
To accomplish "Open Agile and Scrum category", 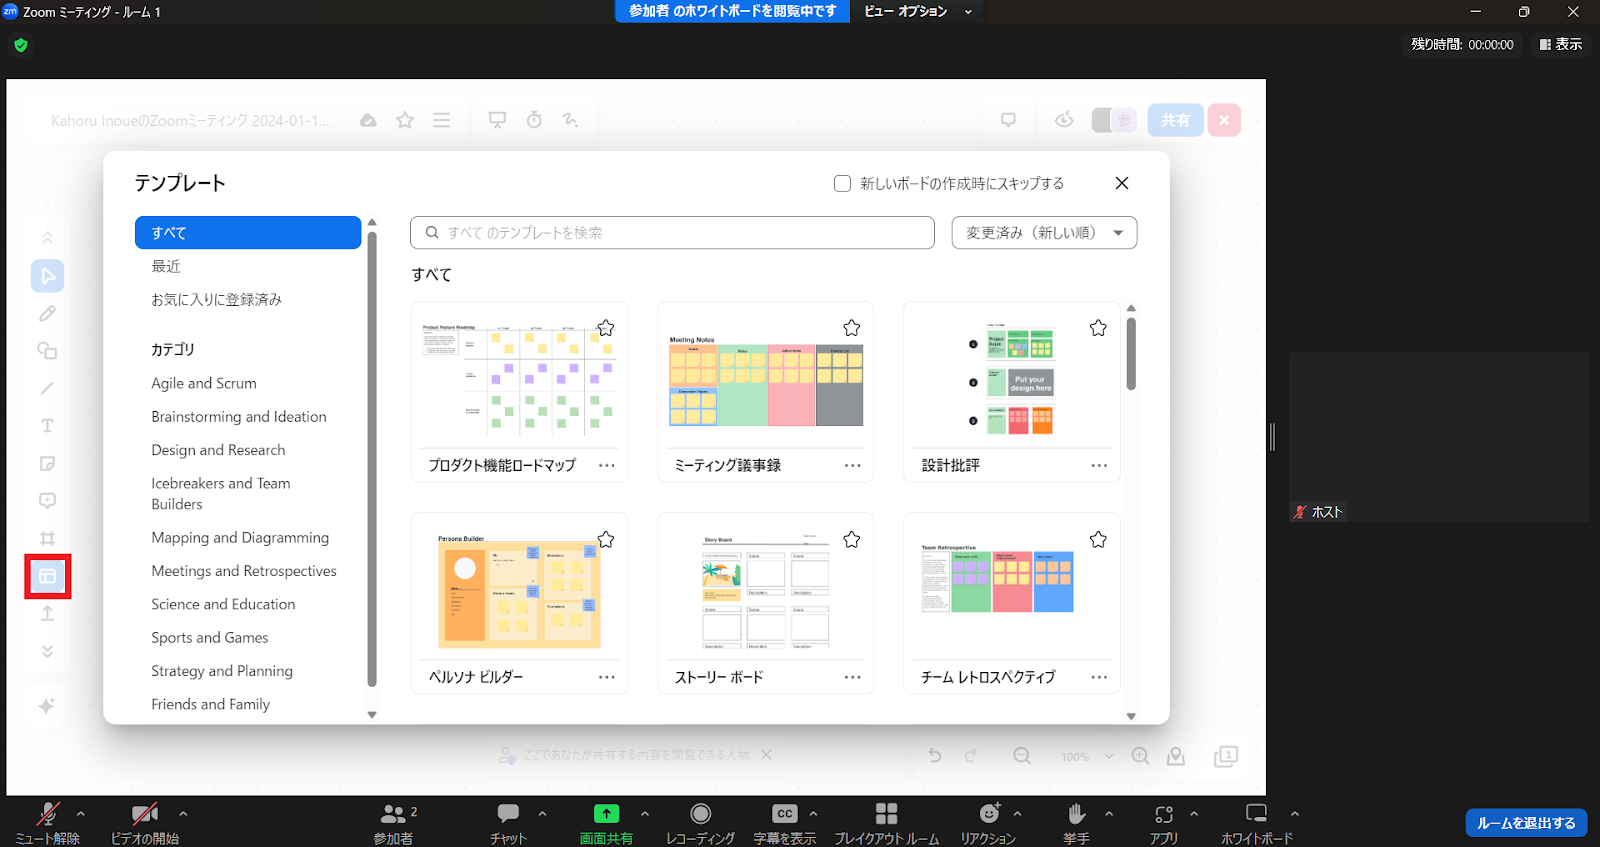I will coord(204,383).
